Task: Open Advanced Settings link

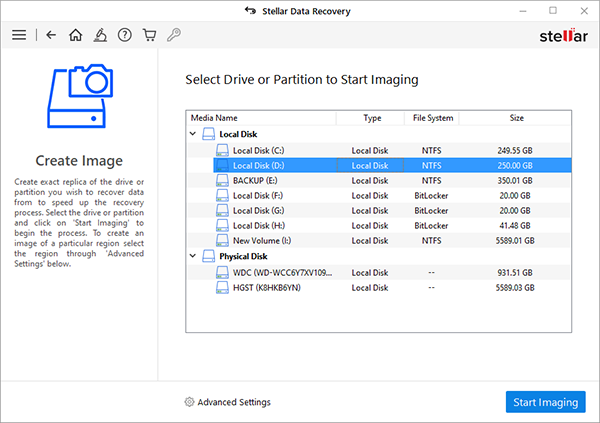Action: 234,402
